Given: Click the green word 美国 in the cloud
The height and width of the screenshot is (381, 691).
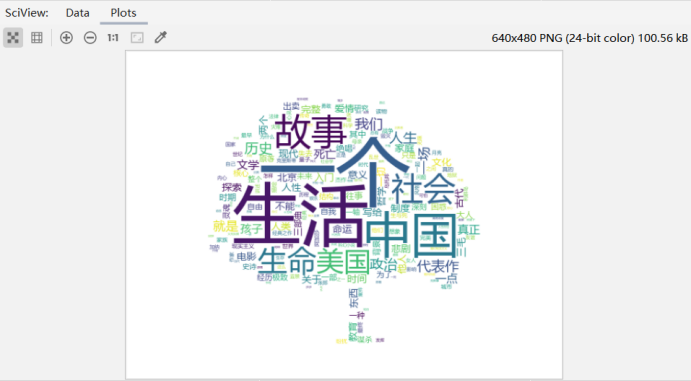Looking at the screenshot, I should coord(343,262).
